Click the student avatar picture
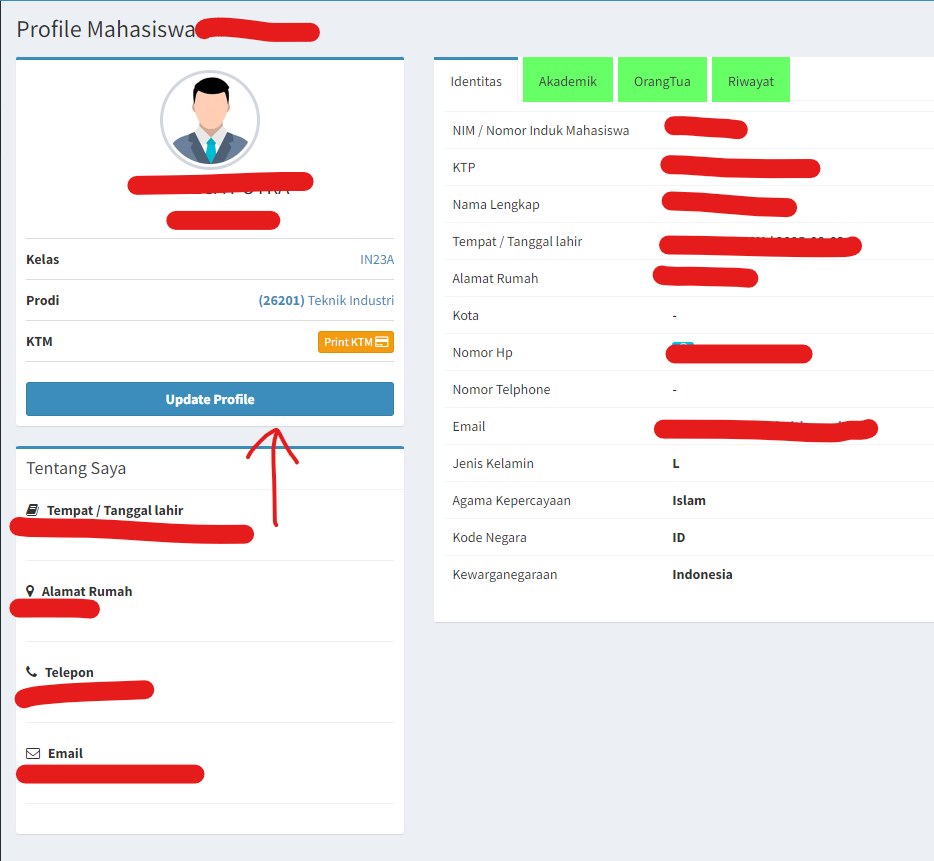This screenshot has width=934, height=861. (210, 120)
